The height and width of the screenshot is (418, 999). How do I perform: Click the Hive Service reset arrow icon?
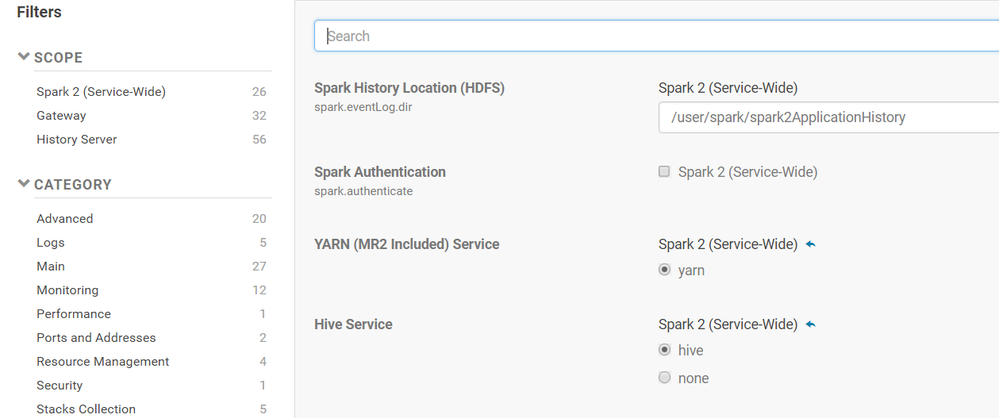pos(810,324)
